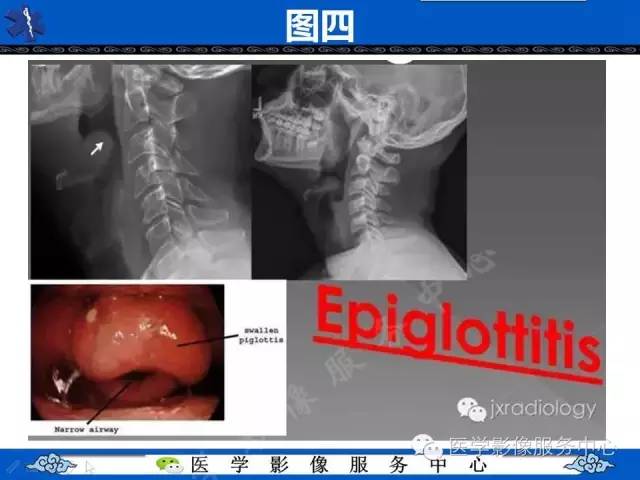Click the WeChat watermark icon near 医学影像服务中心
640x480 pixels.
pyautogui.click(x=427, y=447)
